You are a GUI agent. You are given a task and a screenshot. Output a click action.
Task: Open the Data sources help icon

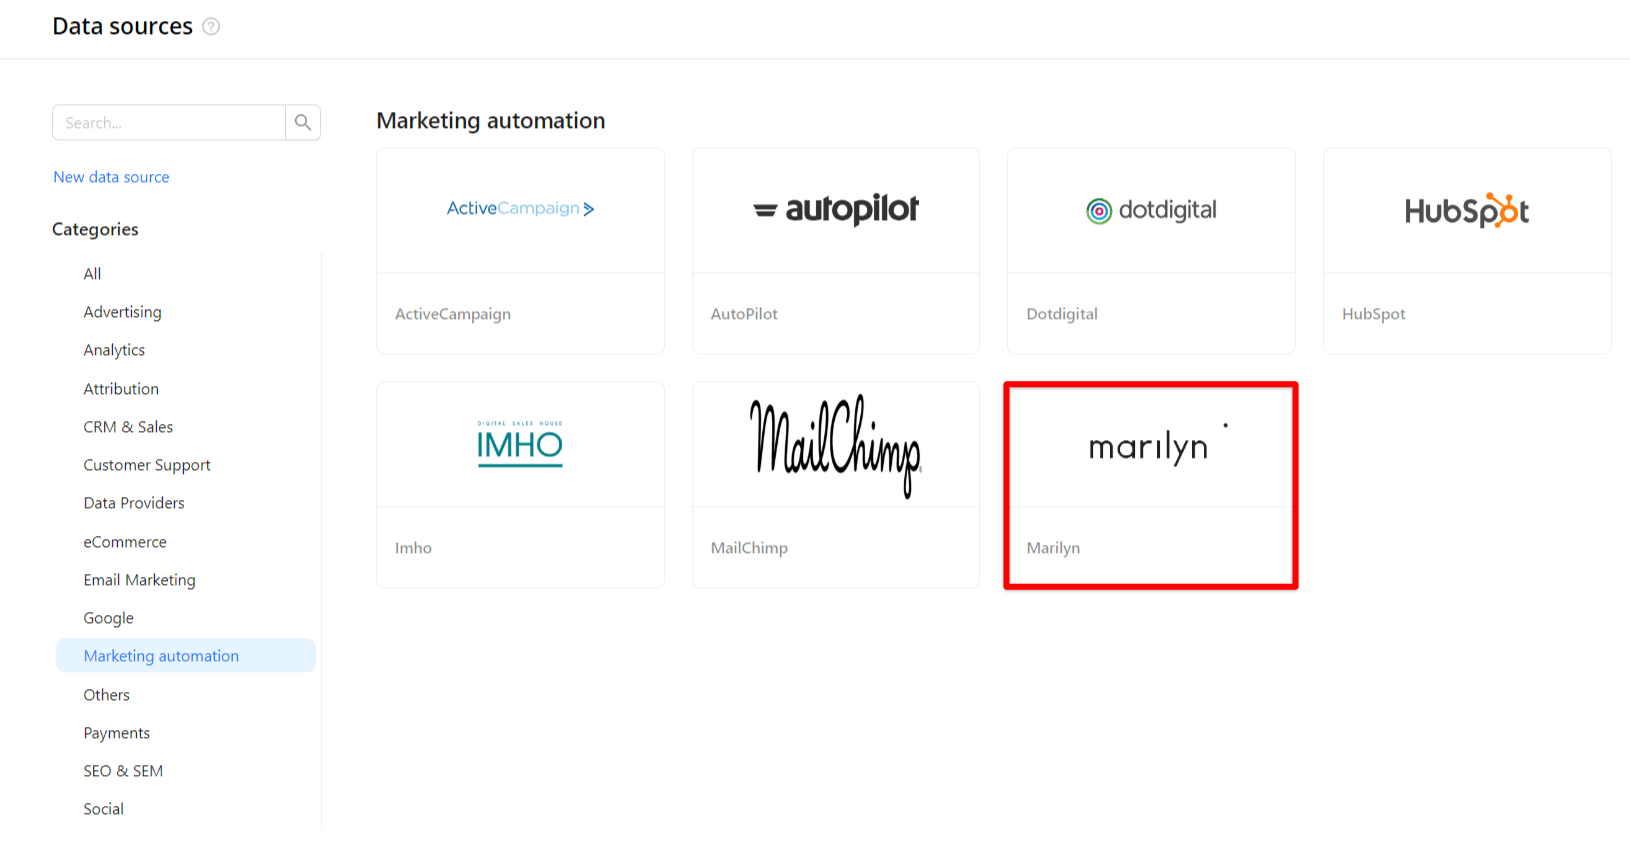(211, 27)
